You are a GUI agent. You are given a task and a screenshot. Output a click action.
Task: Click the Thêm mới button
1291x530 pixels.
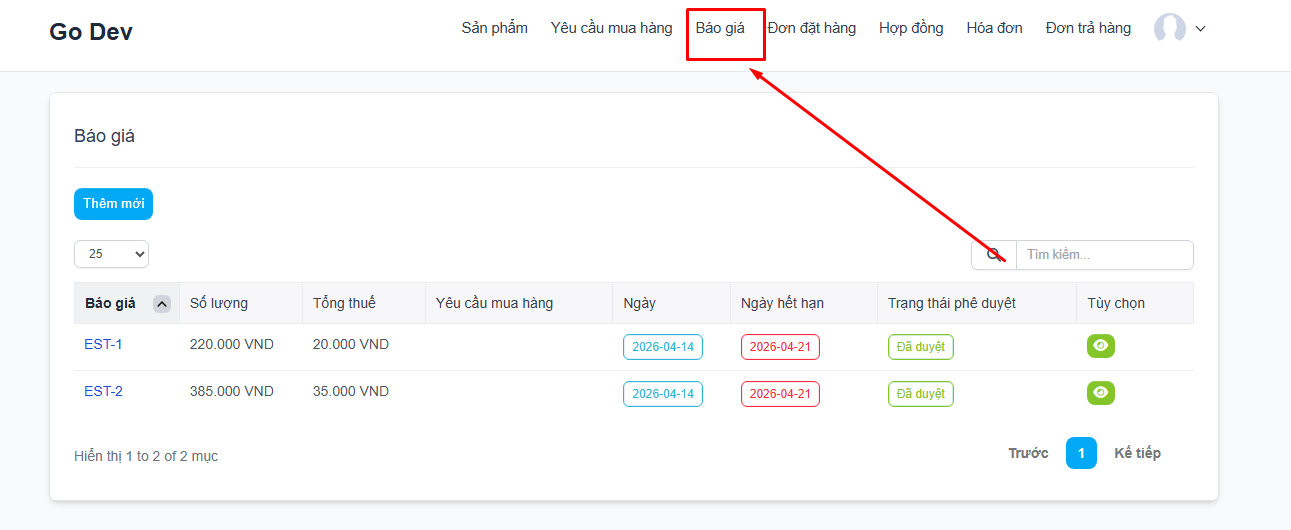113,204
